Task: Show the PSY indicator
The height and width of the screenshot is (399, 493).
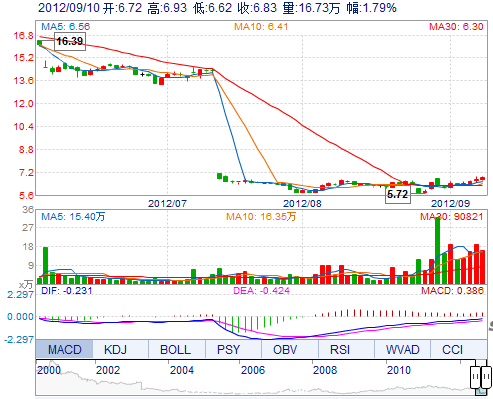Action: [x=228, y=349]
